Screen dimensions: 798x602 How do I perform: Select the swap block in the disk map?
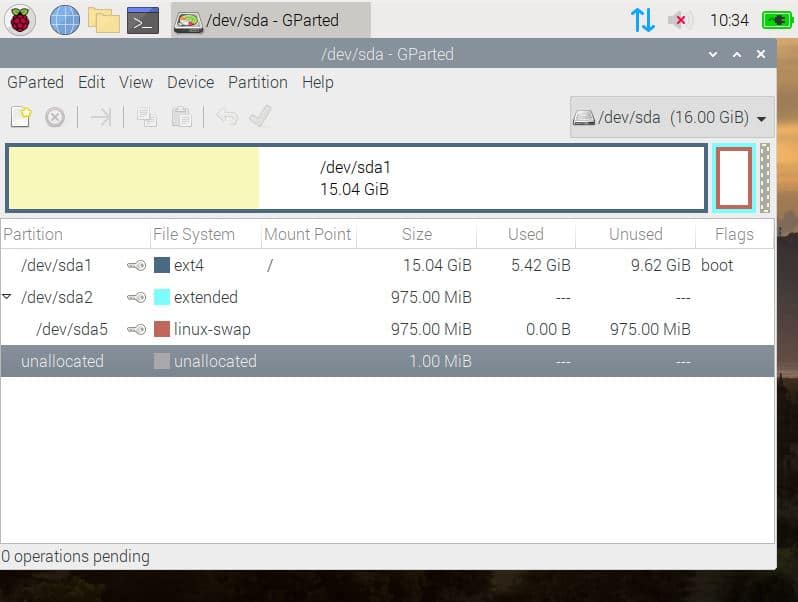733,178
